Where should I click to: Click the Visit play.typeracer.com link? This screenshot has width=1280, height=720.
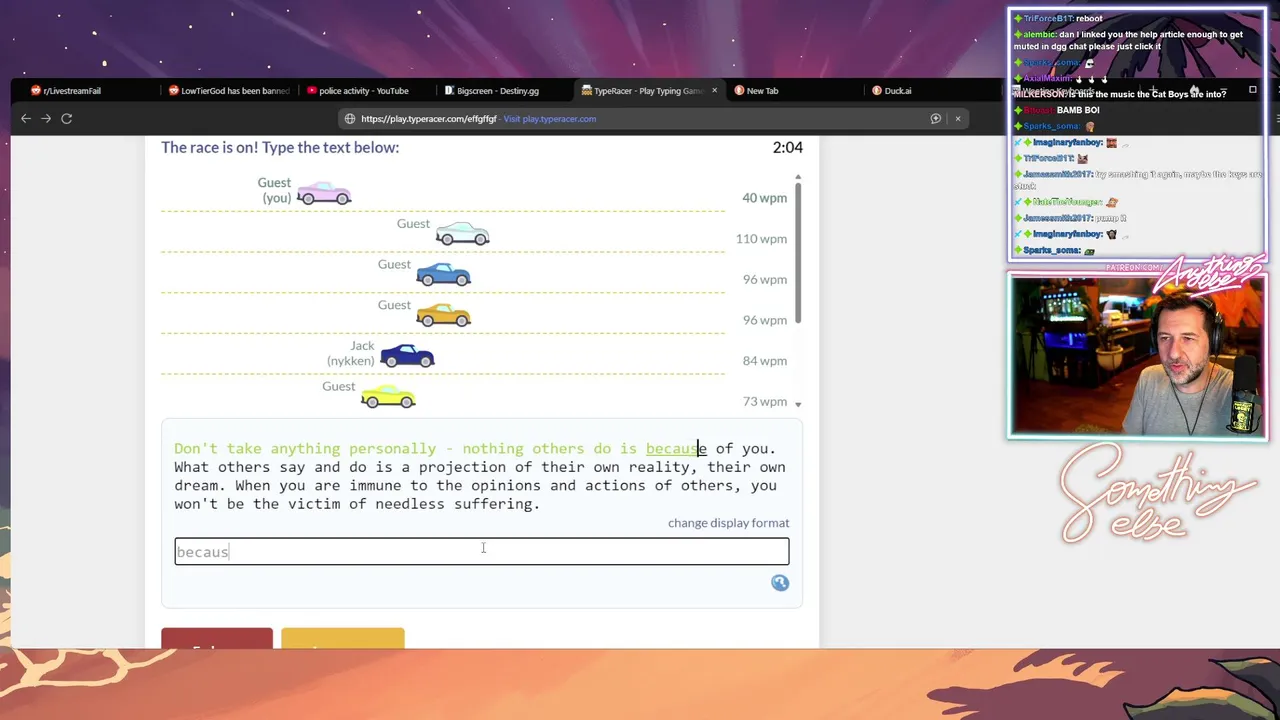tap(550, 119)
